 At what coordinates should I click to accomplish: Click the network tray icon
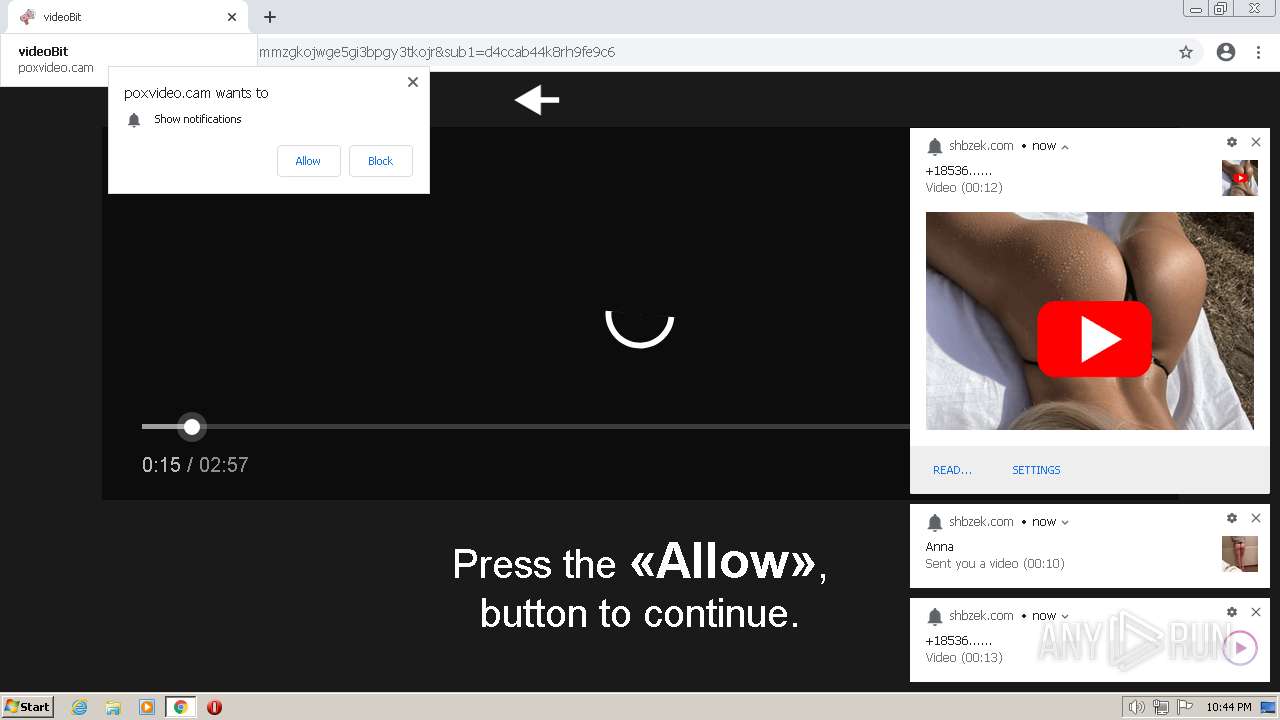coord(1161,707)
